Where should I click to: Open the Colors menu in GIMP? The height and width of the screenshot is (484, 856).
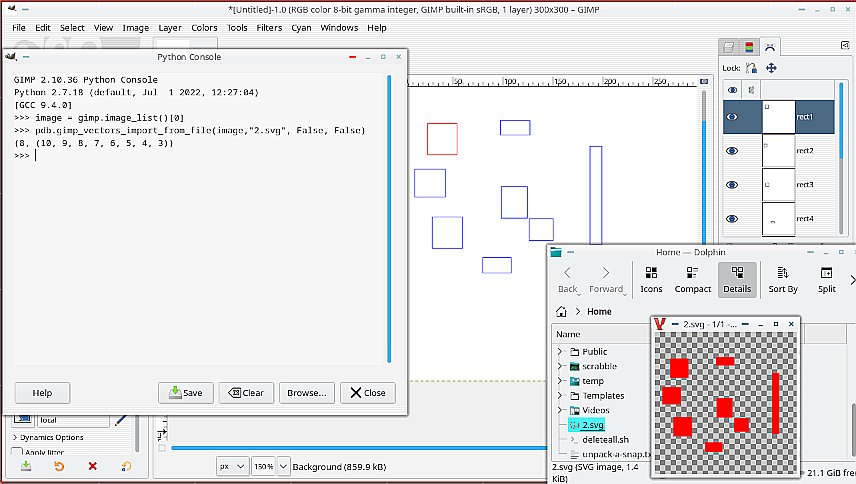click(204, 28)
